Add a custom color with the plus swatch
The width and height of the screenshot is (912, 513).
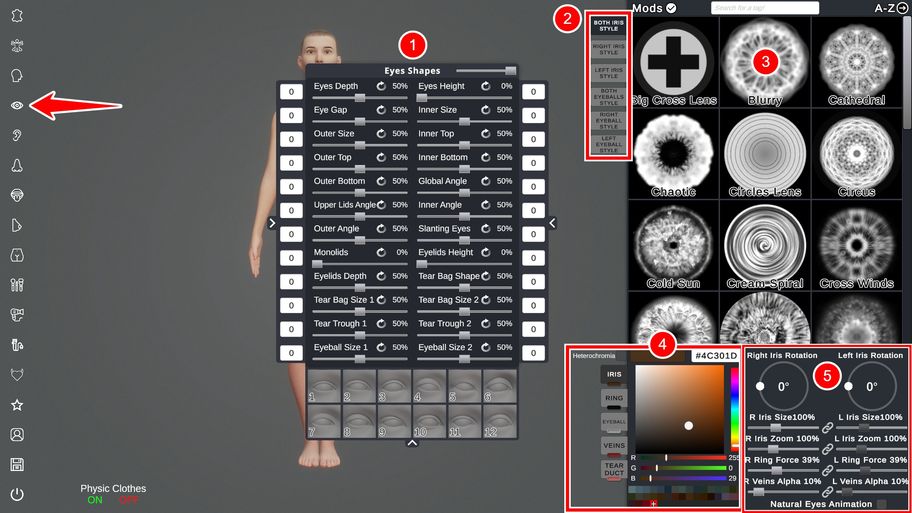pyautogui.click(x=653, y=504)
